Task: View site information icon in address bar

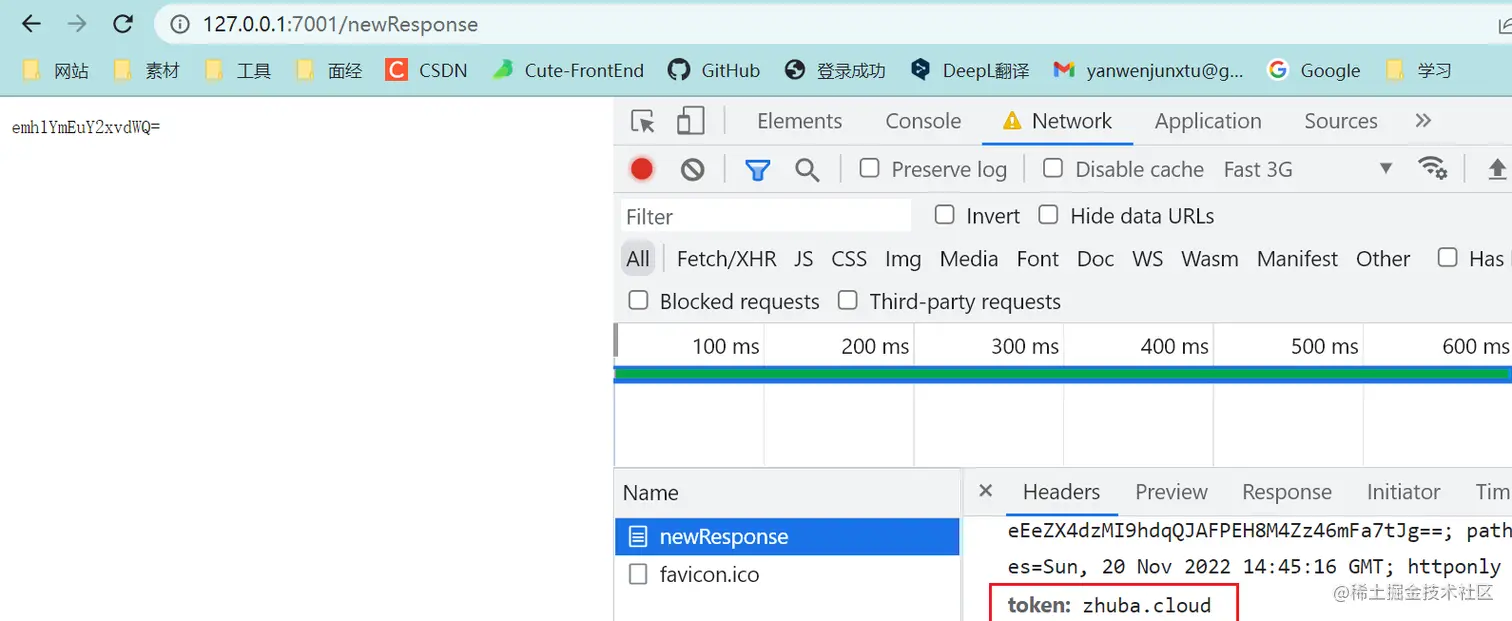Action: click(180, 24)
